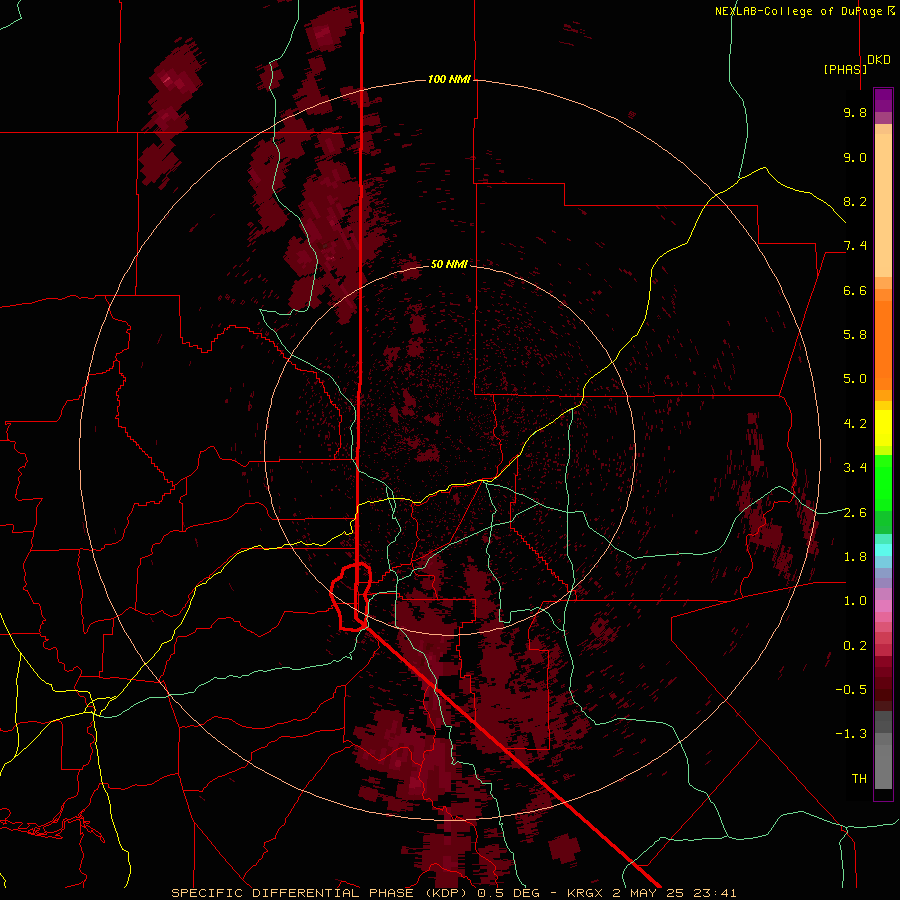The width and height of the screenshot is (900, 900).
Task: Click the 9.8 value on the color scale
Action: pos(855,112)
